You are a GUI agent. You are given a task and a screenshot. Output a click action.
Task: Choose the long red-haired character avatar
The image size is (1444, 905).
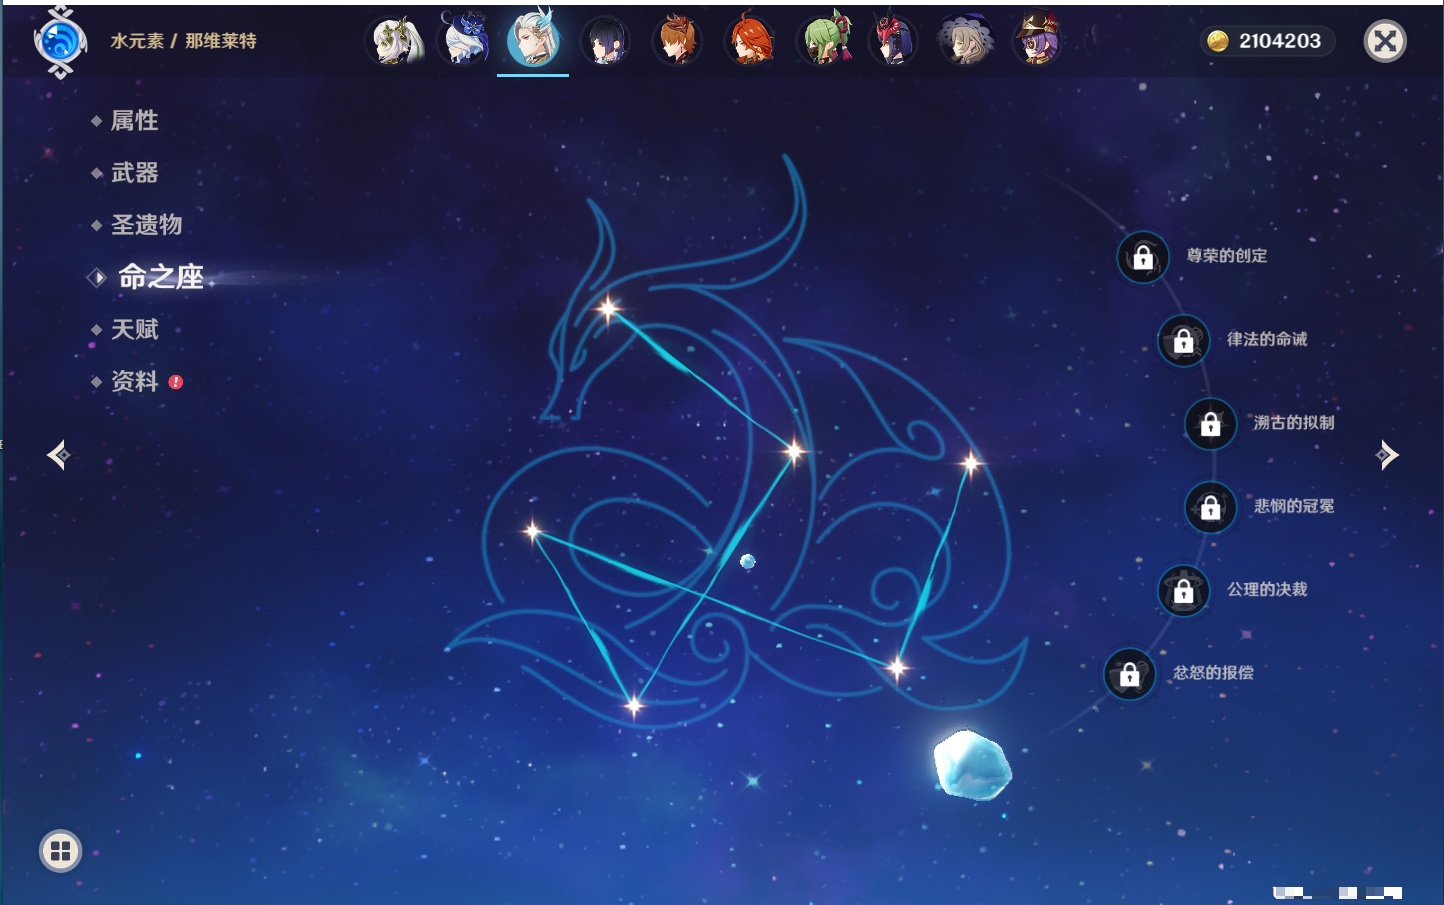point(750,41)
